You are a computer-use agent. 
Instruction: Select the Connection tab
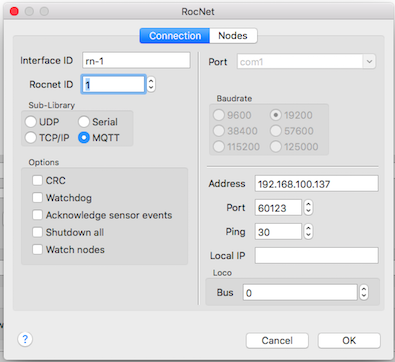[175, 36]
